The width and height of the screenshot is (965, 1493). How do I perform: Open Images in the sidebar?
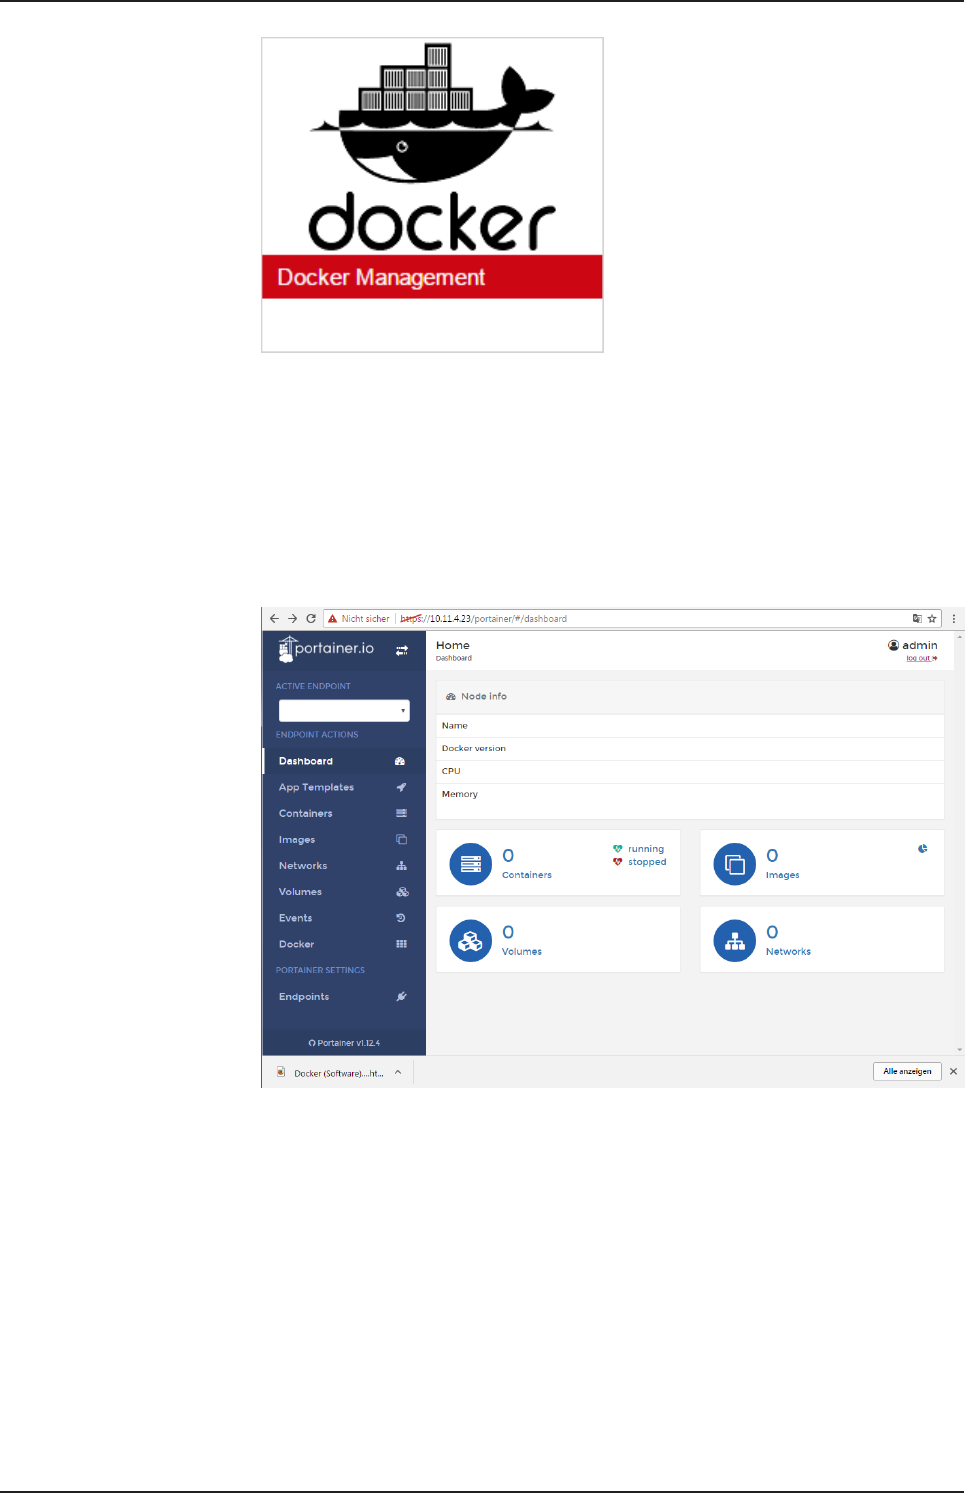point(344,839)
